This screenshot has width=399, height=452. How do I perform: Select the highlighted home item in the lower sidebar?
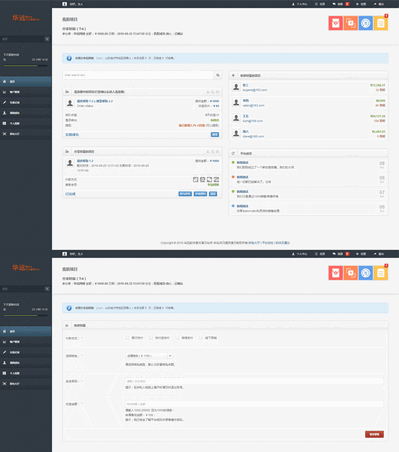[26, 331]
